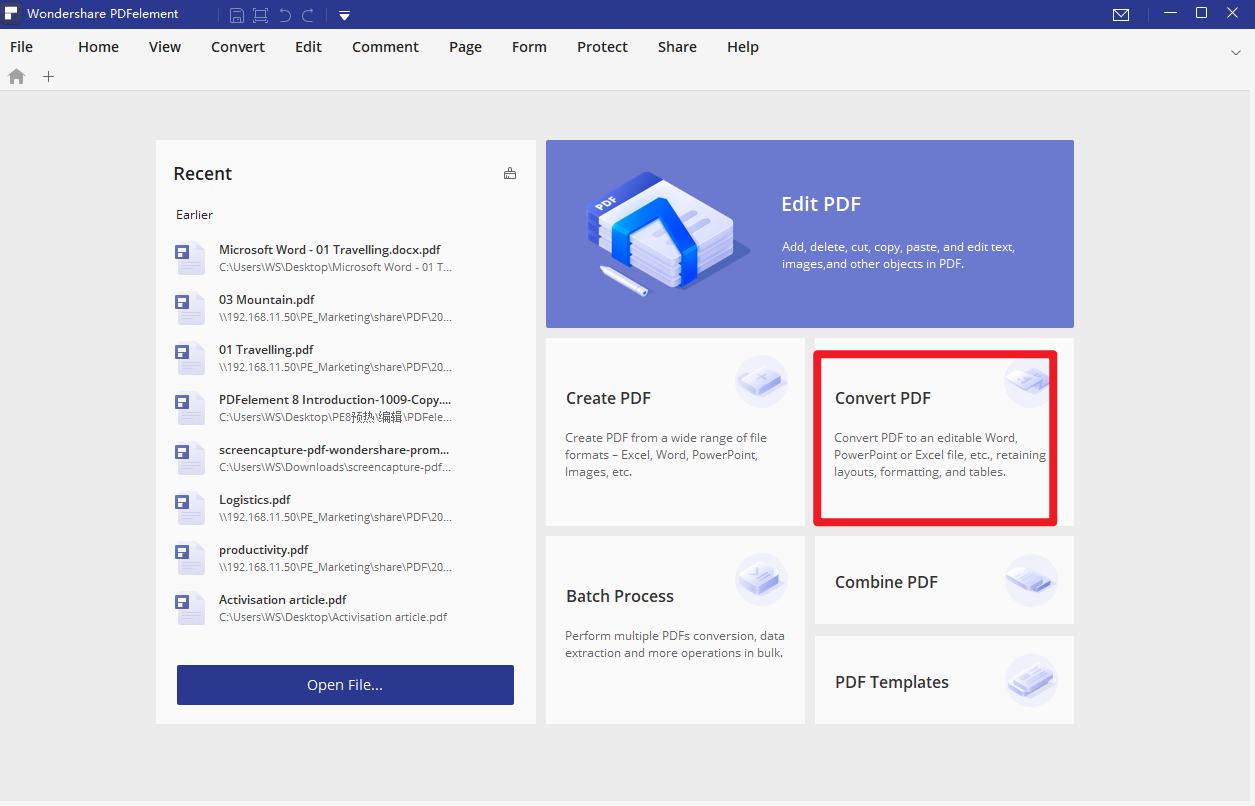
Task: Click the save icon in title bar
Action: [x=237, y=15]
